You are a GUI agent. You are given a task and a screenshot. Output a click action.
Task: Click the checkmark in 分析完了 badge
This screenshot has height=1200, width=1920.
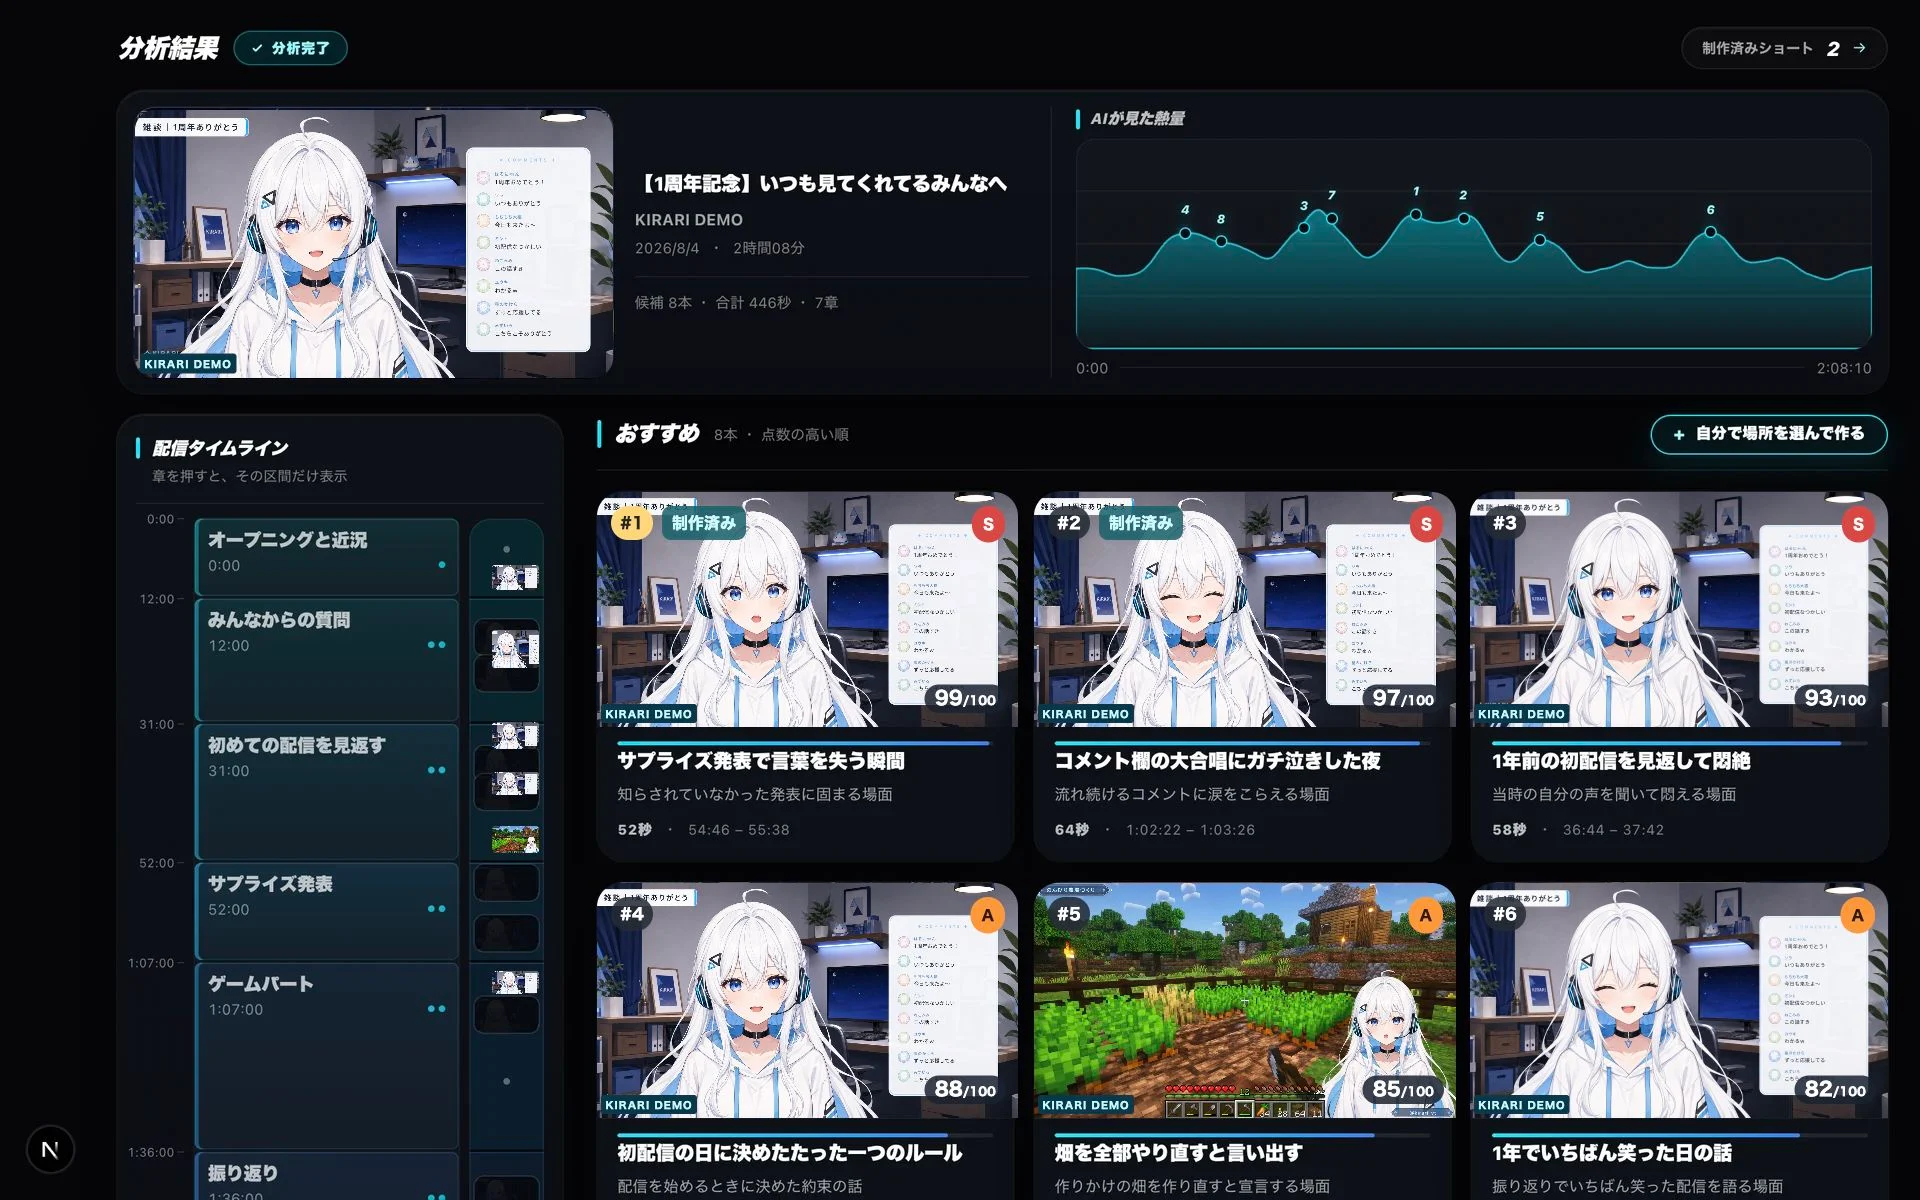coord(257,48)
